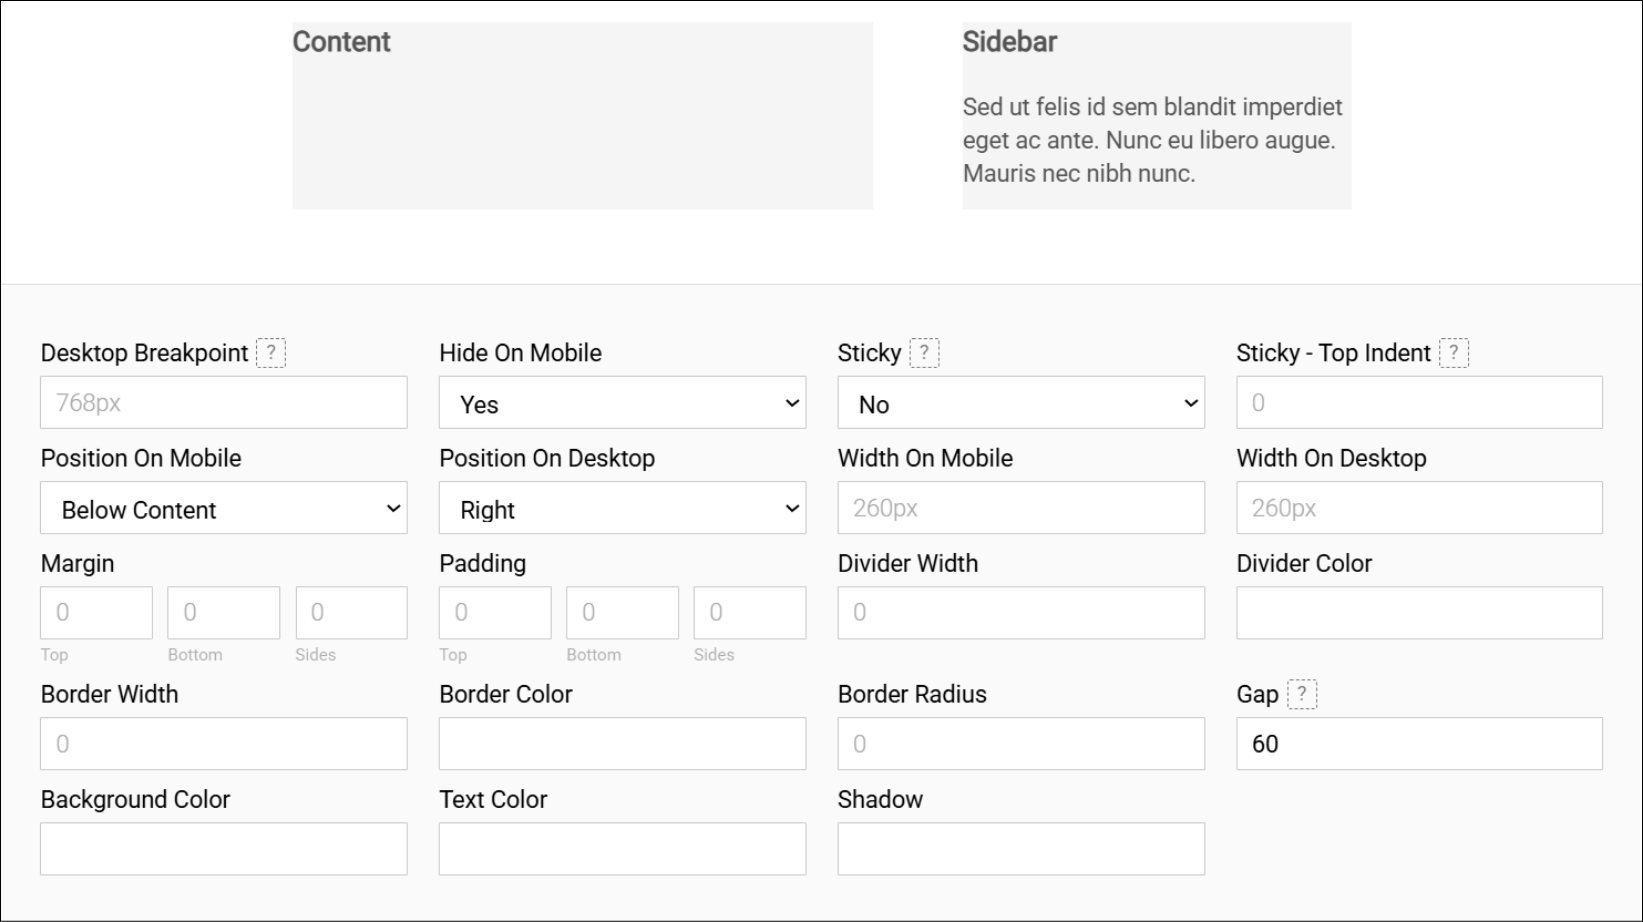Click the Desktop Breakpoint input field
Viewport: 1643px width, 922px height.
[x=223, y=402]
